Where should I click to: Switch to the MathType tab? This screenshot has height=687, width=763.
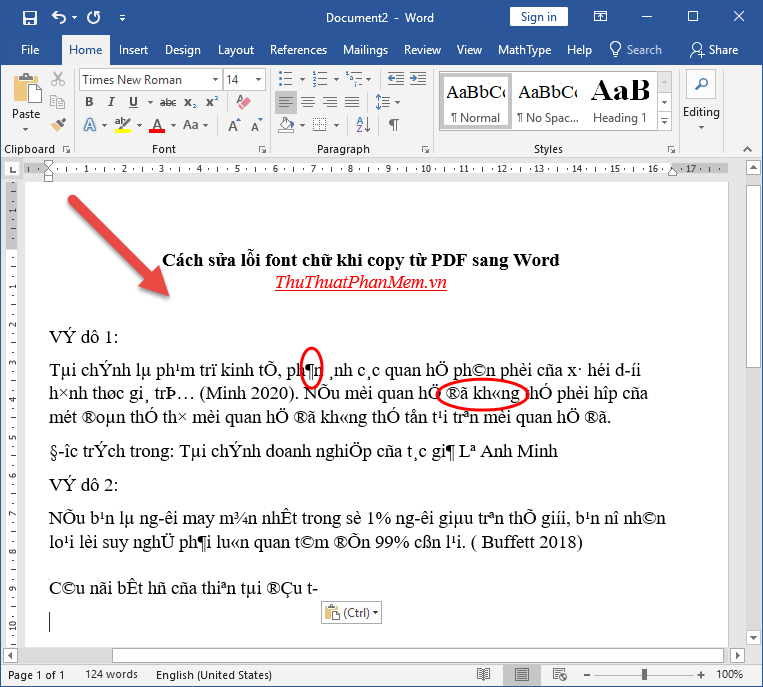(525, 50)
